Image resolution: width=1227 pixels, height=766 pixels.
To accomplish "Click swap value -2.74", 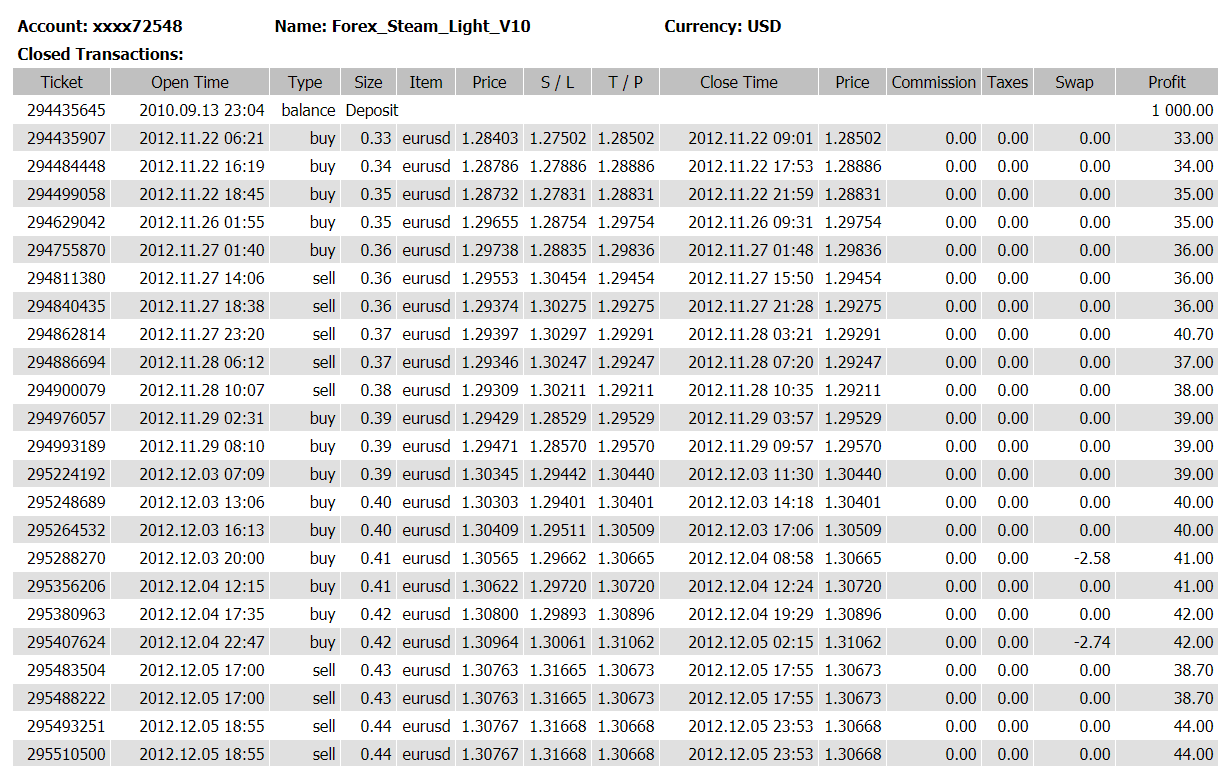I will click(x=1091, y=642).
